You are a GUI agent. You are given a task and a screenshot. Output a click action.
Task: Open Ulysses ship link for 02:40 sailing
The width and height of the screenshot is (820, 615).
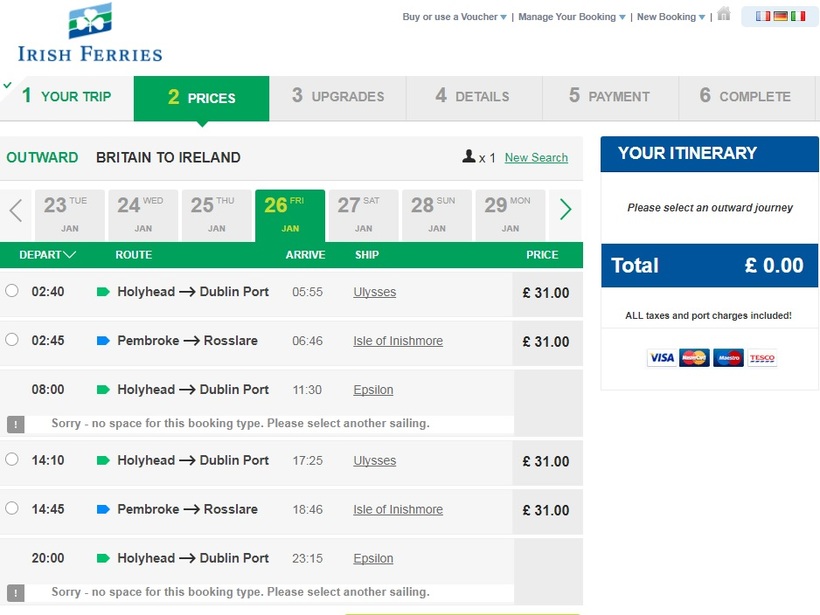(374, 292)
